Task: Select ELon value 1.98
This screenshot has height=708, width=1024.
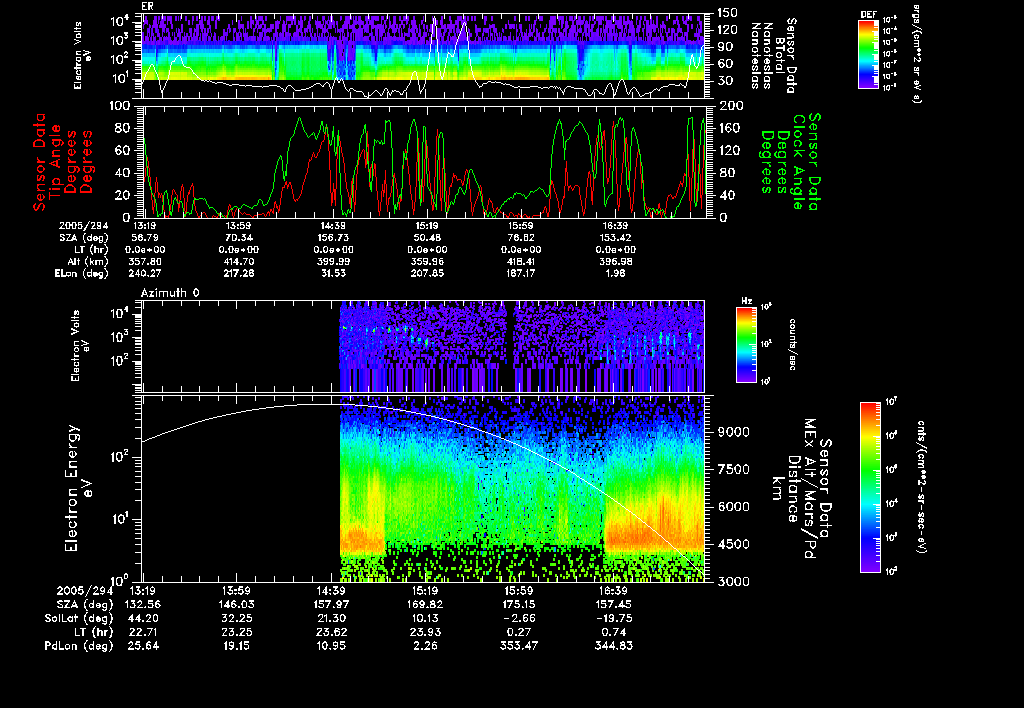Action: [615, 273]
